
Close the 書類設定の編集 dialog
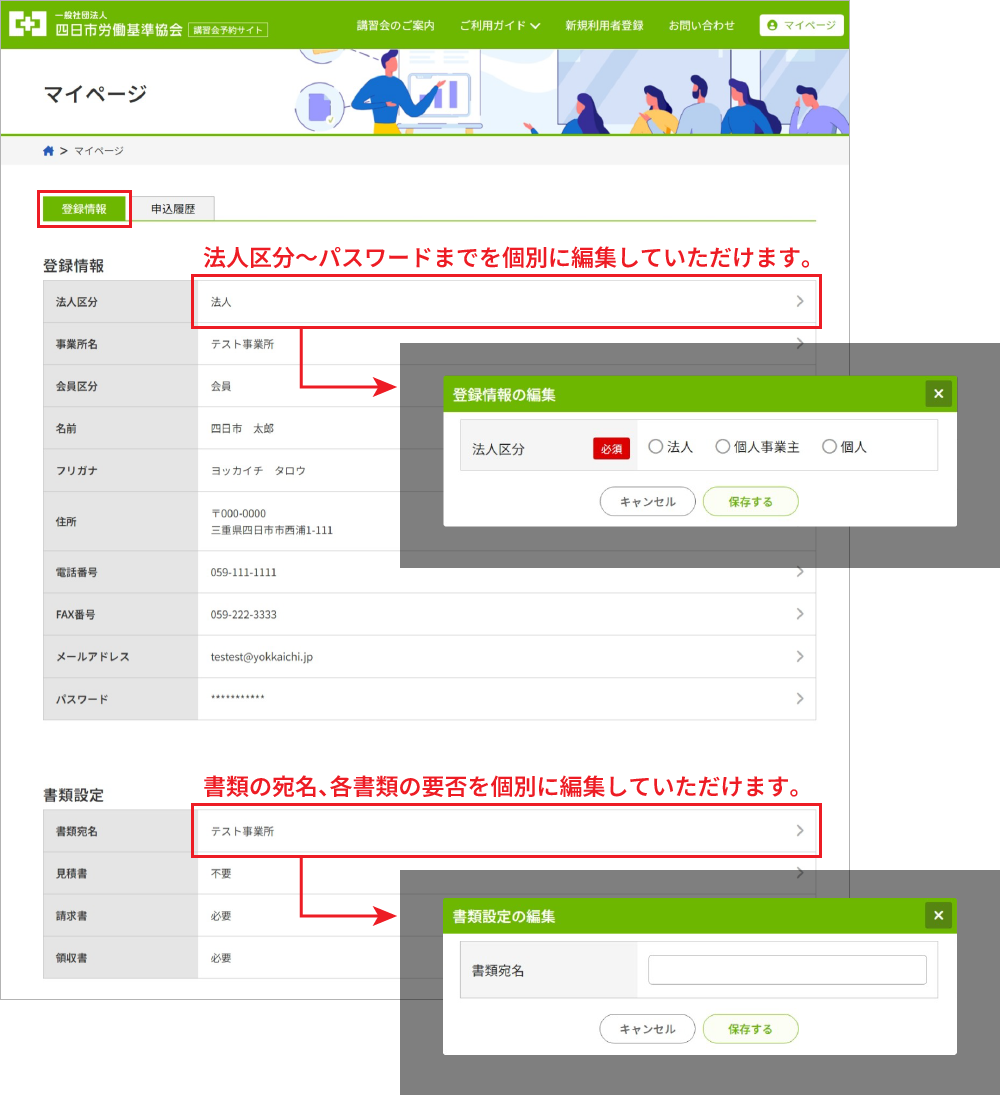pyautogui.click(x=938, y=916)
